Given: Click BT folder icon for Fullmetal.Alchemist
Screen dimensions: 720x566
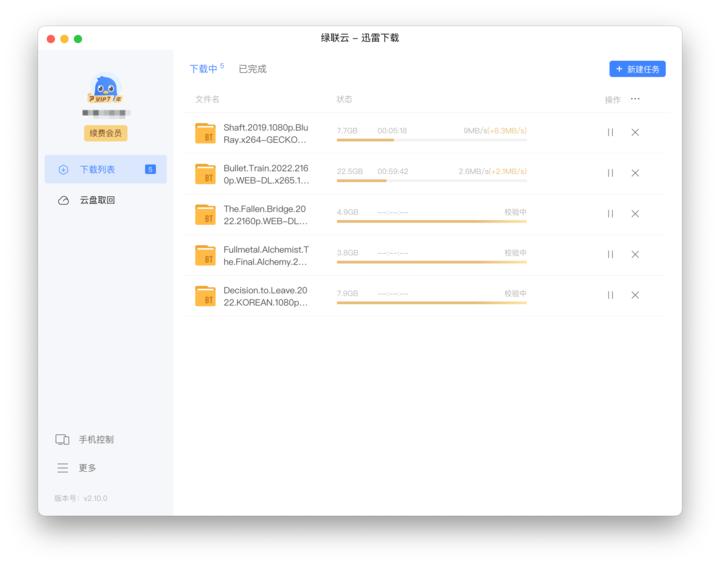Looking at the screenshot, I should click(x=205, y=255).
